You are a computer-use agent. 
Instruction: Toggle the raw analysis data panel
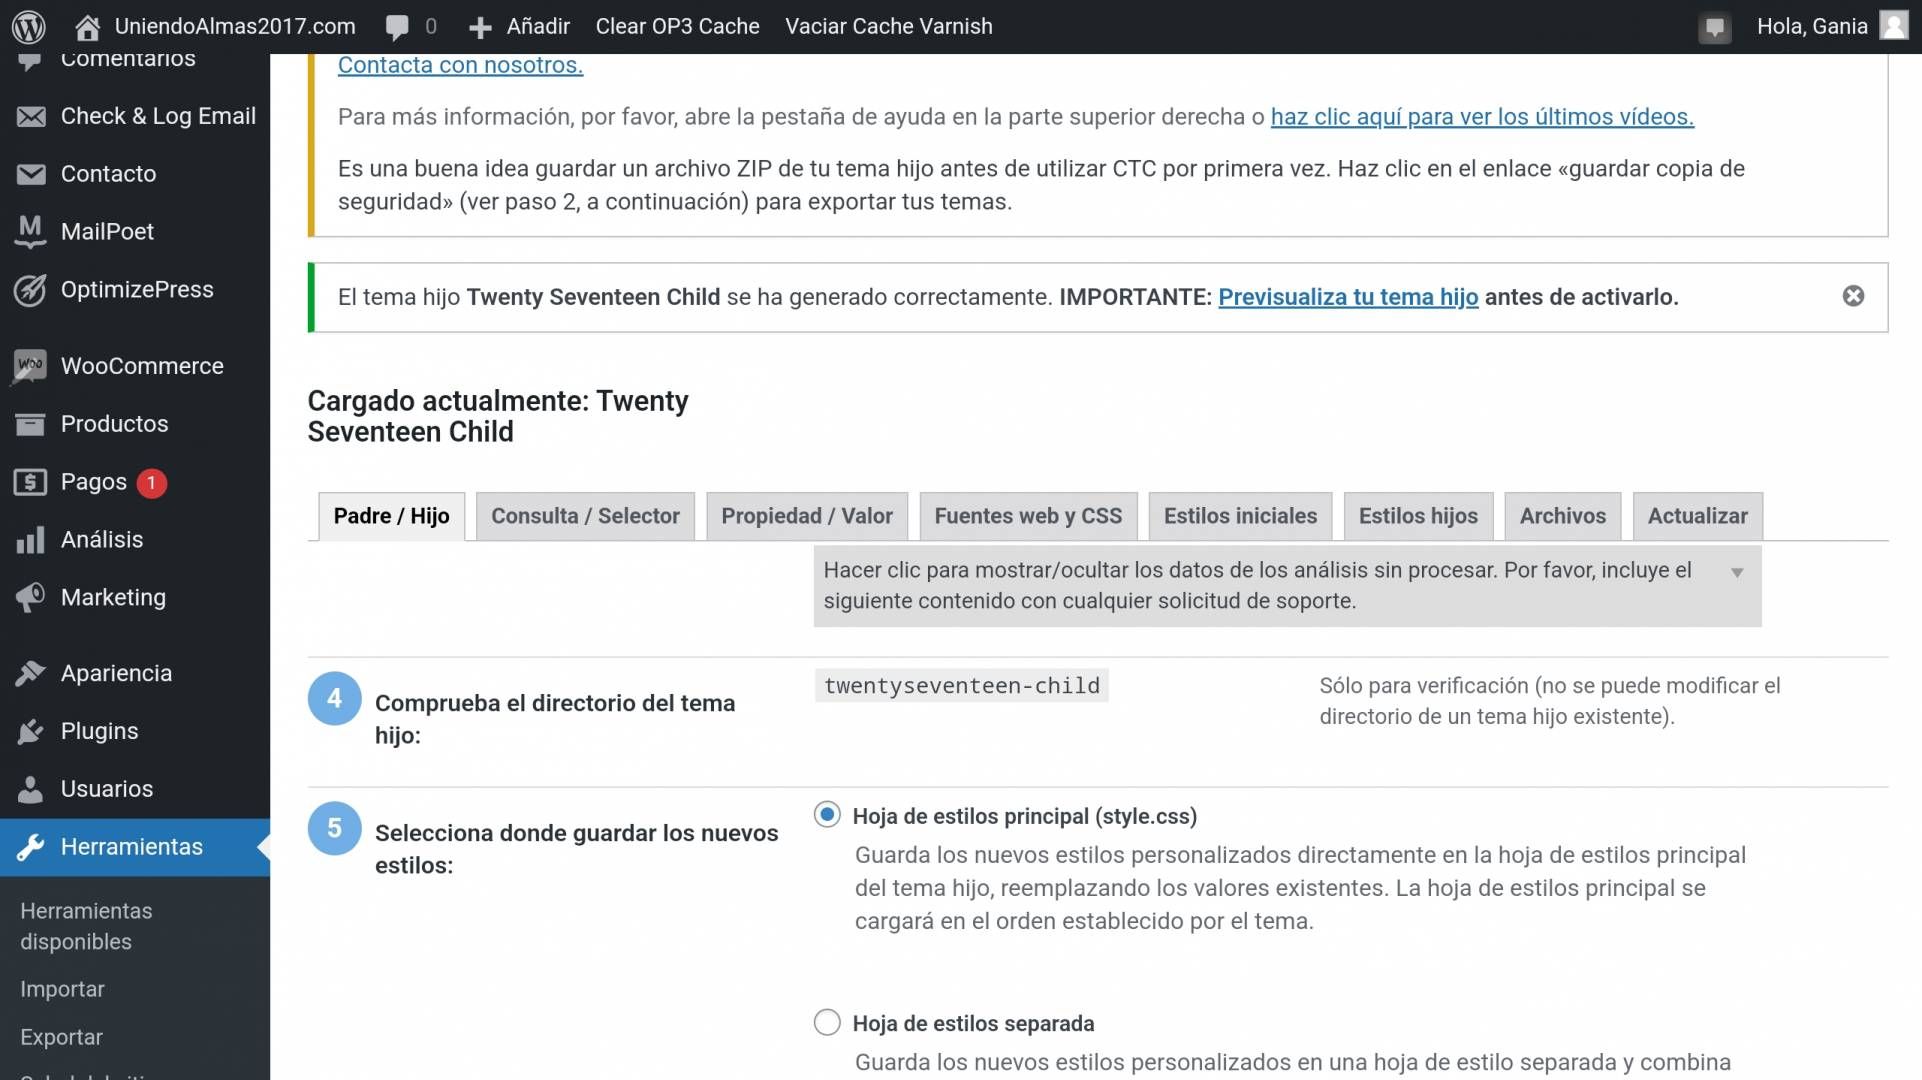(1287, 586)
